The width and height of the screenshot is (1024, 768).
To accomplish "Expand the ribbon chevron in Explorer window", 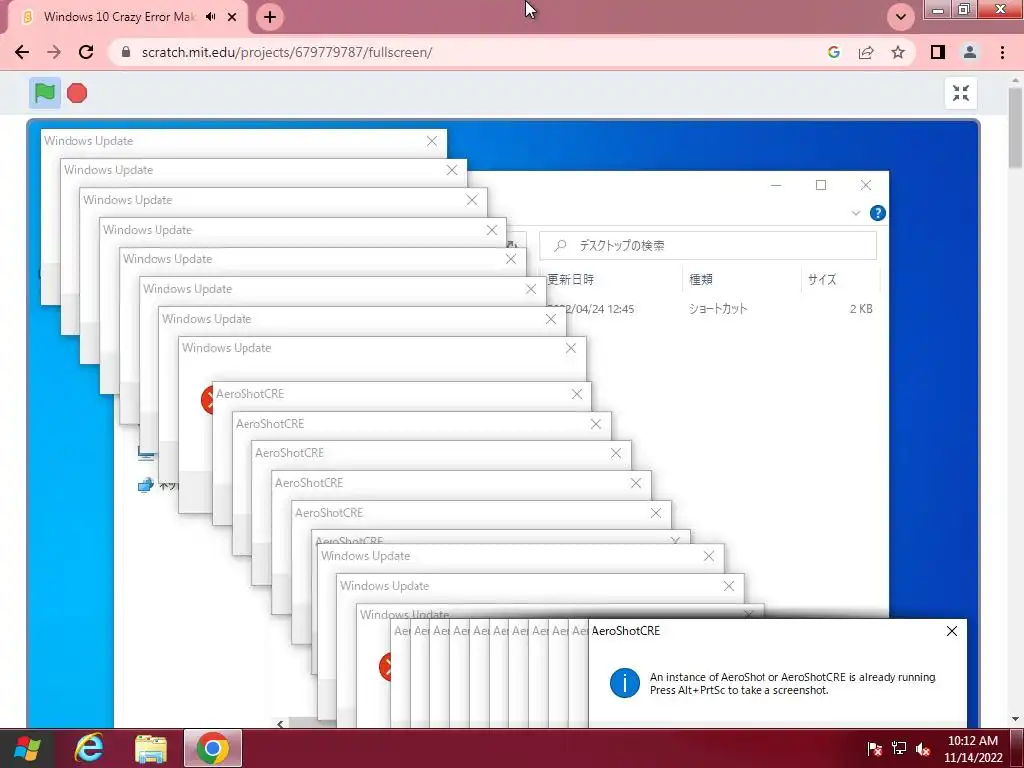I will click(x=856, y=213).
